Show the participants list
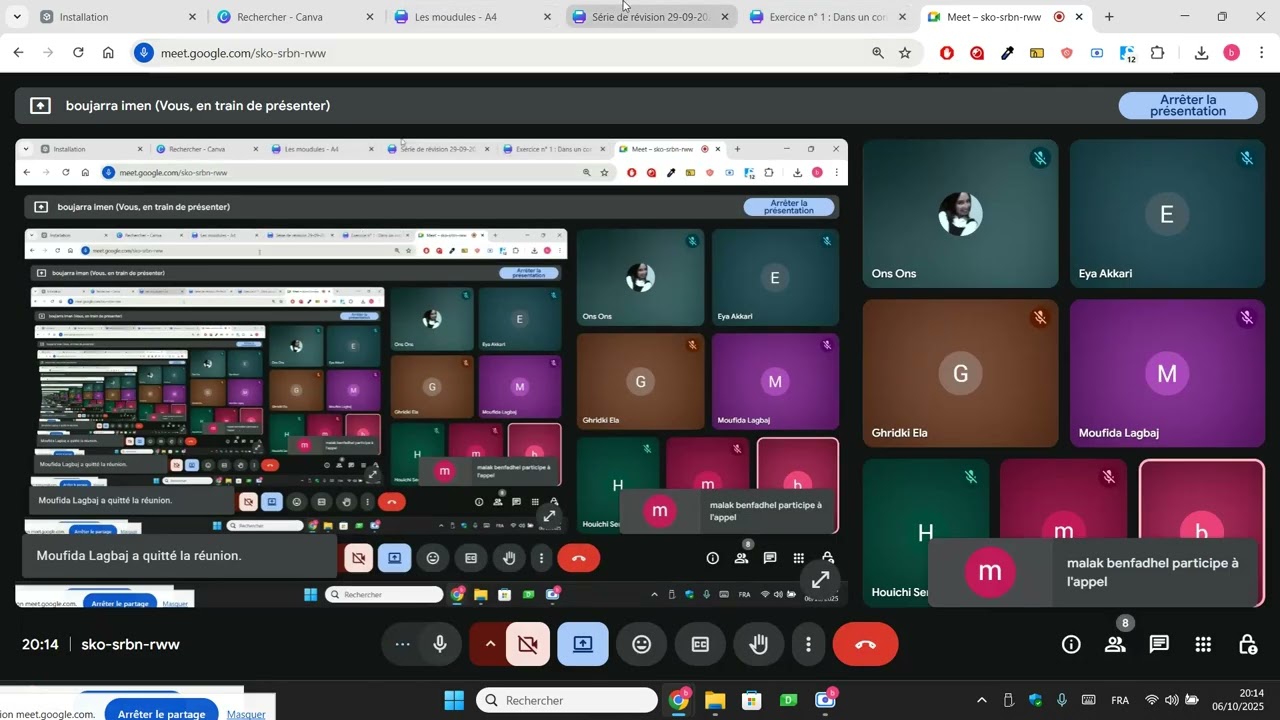The width and height of the screenshot is (1280, 720). (x=1116, y=645)
